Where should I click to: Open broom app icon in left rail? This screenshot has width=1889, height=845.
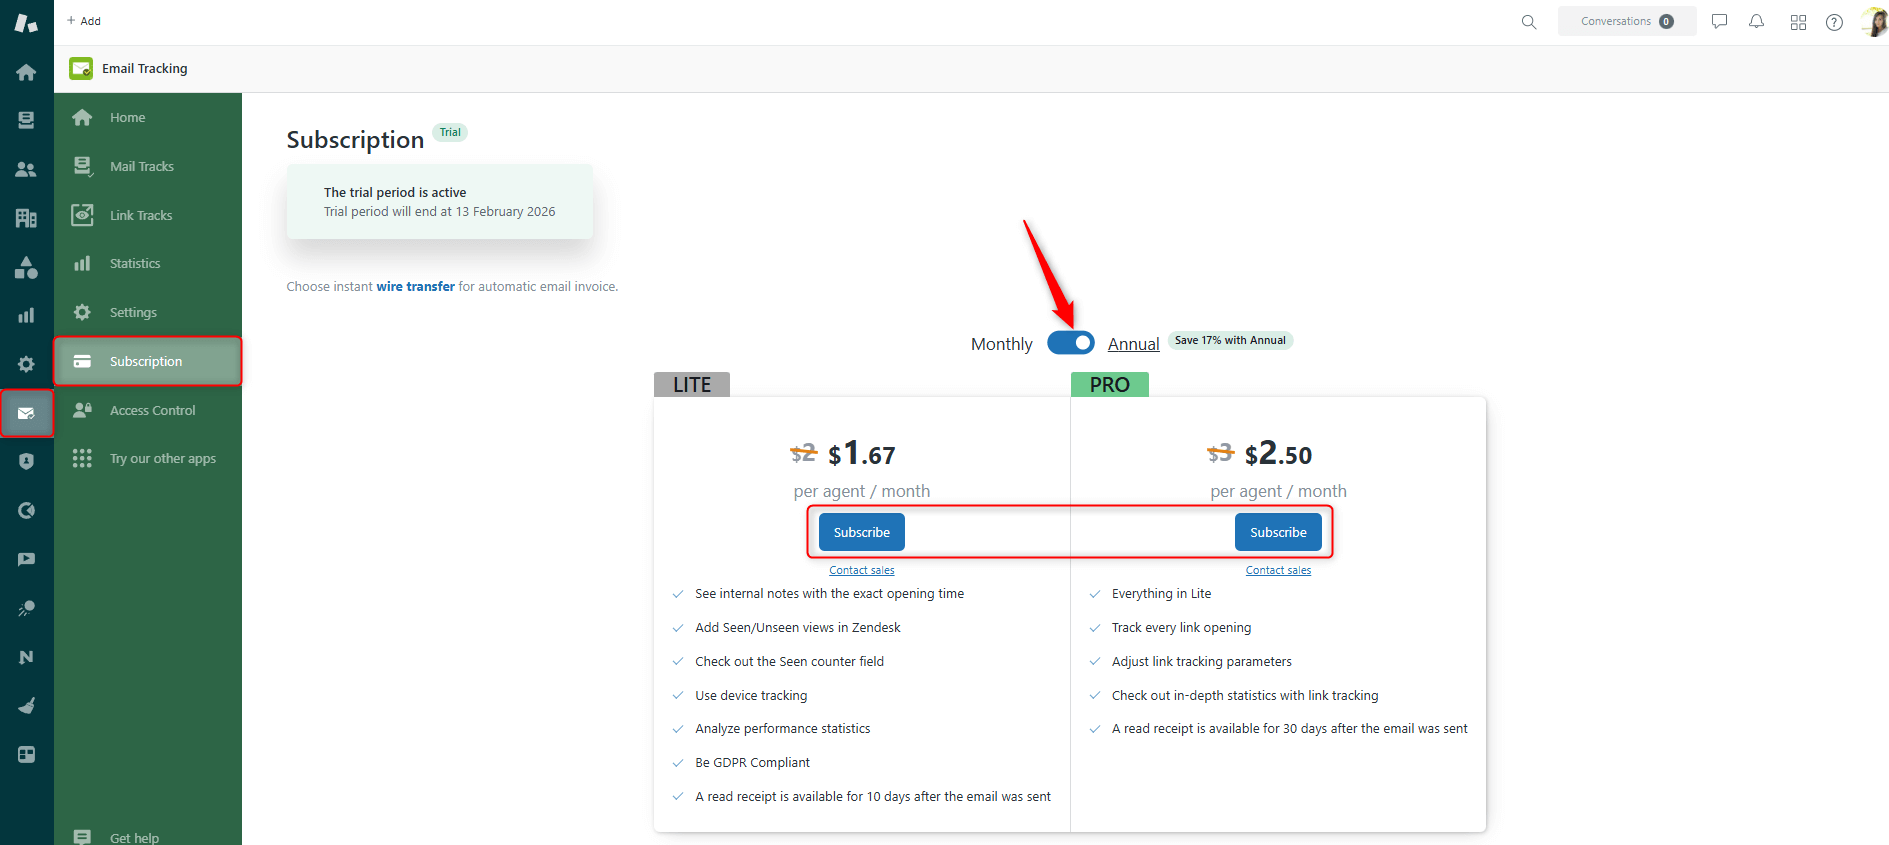coord(26,705)
